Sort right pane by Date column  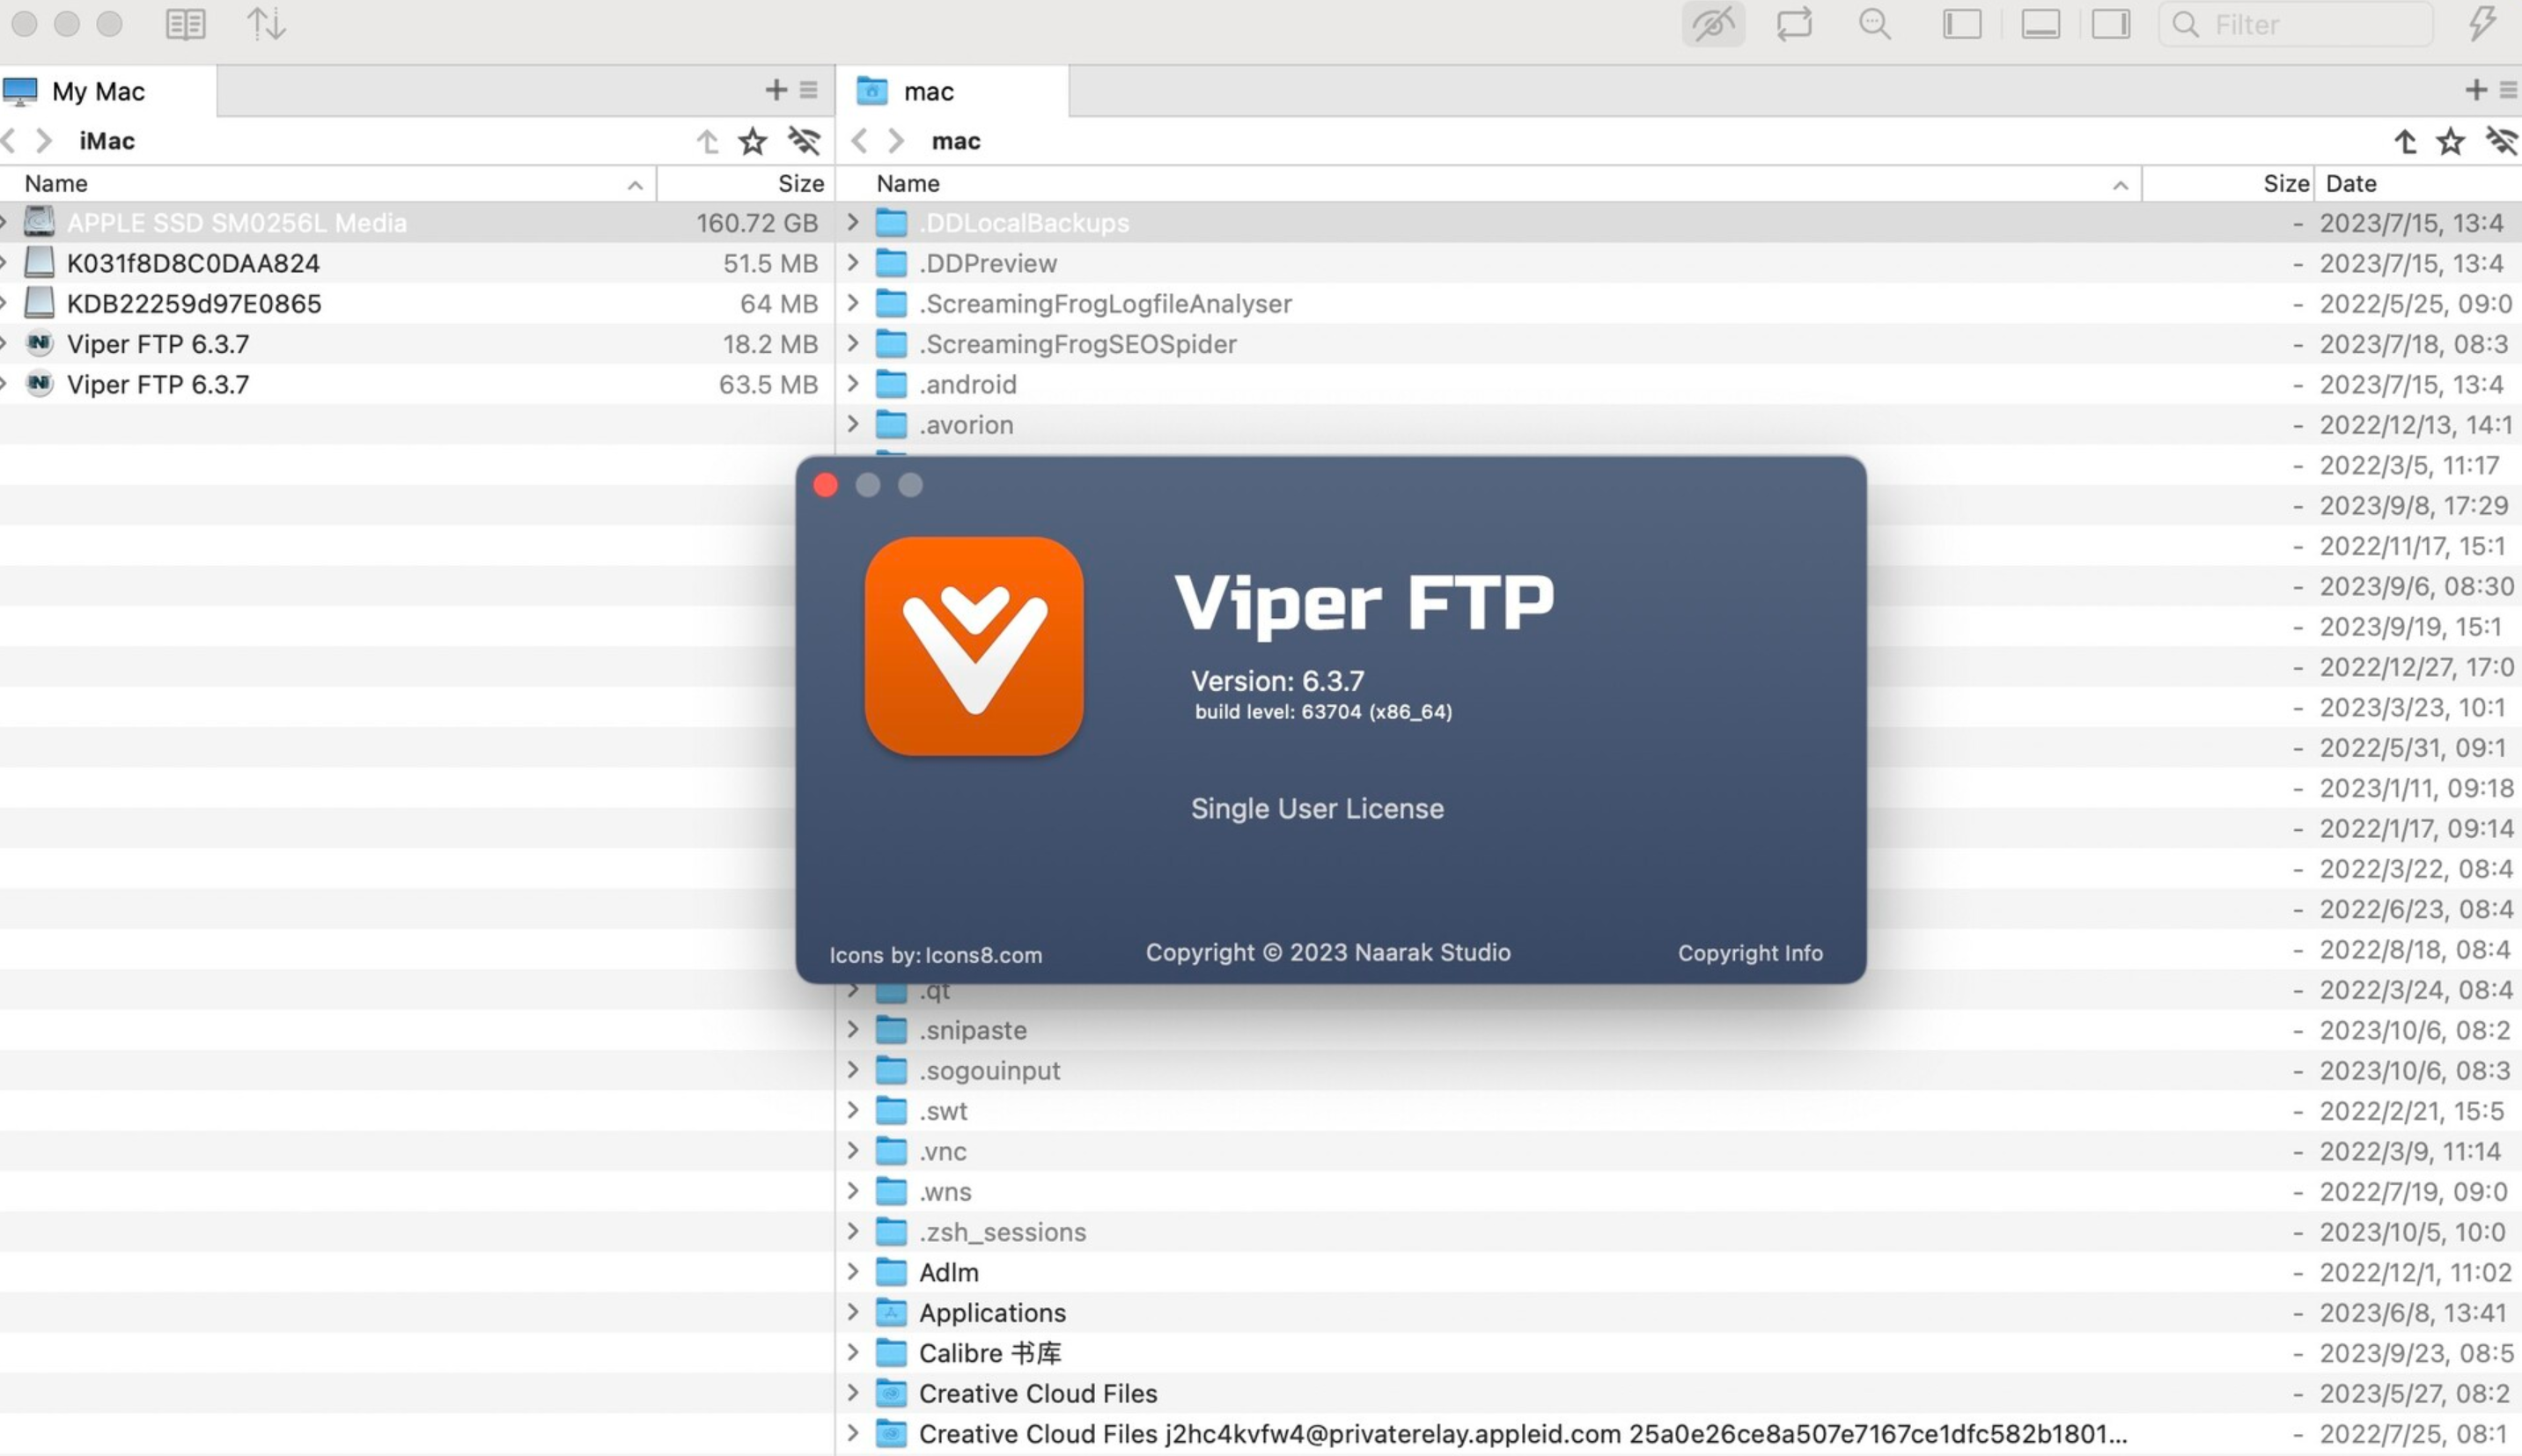pyautogui.click(x=2418, y=183)
